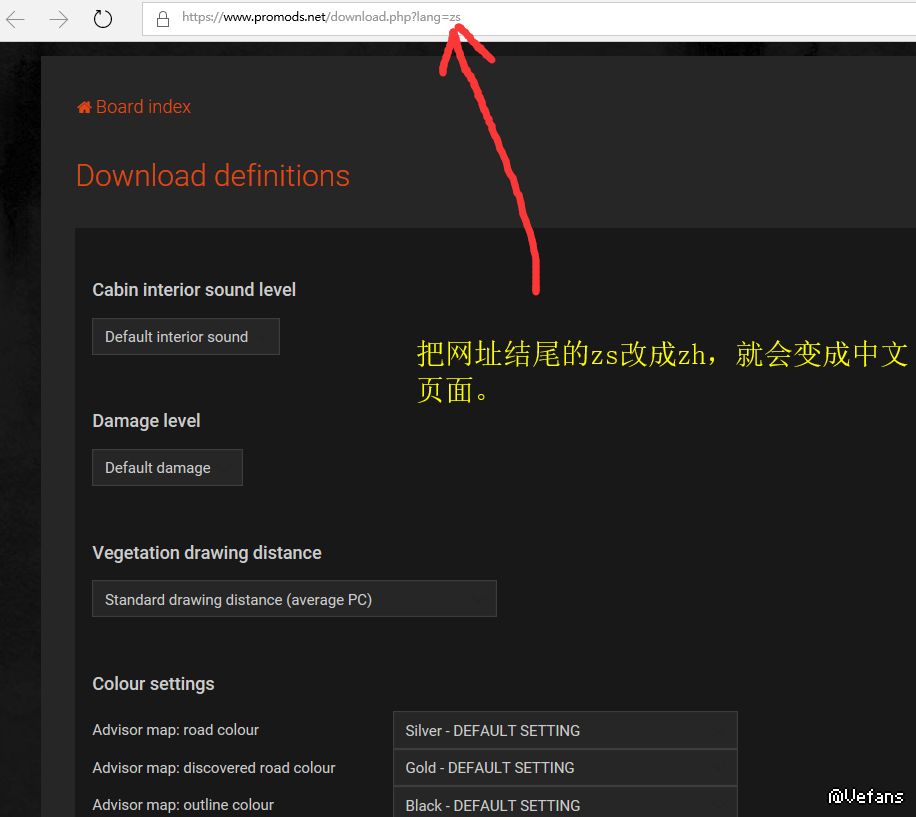The image size is (916, 817).
Task: Open the Standard drawing distance dropdown
Action: pyautogui.click(x=294, y=599)
